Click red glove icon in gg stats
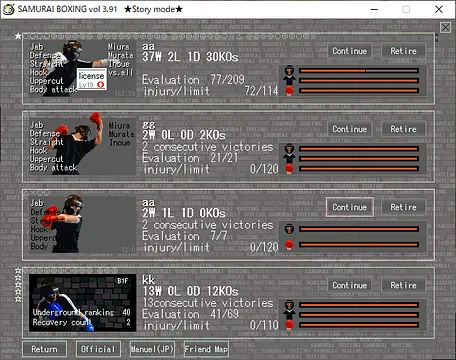 point(289,169)
